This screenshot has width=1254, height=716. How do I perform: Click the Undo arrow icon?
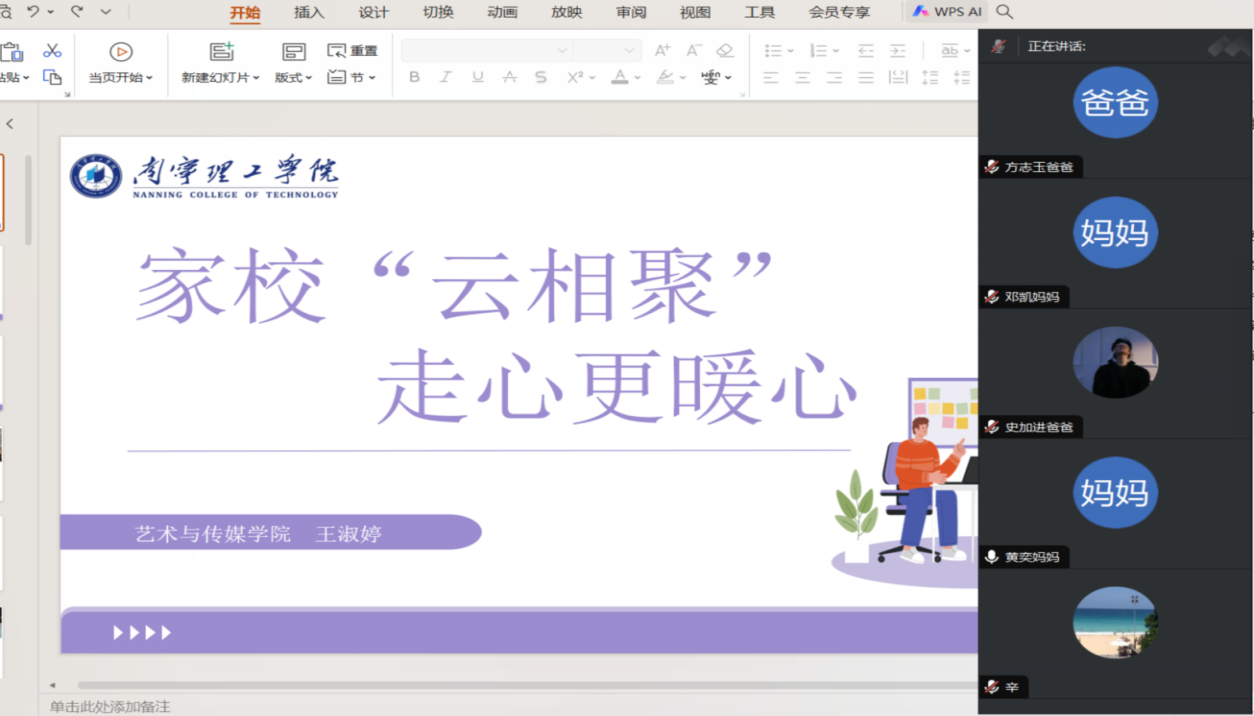(x=33, y=12)
